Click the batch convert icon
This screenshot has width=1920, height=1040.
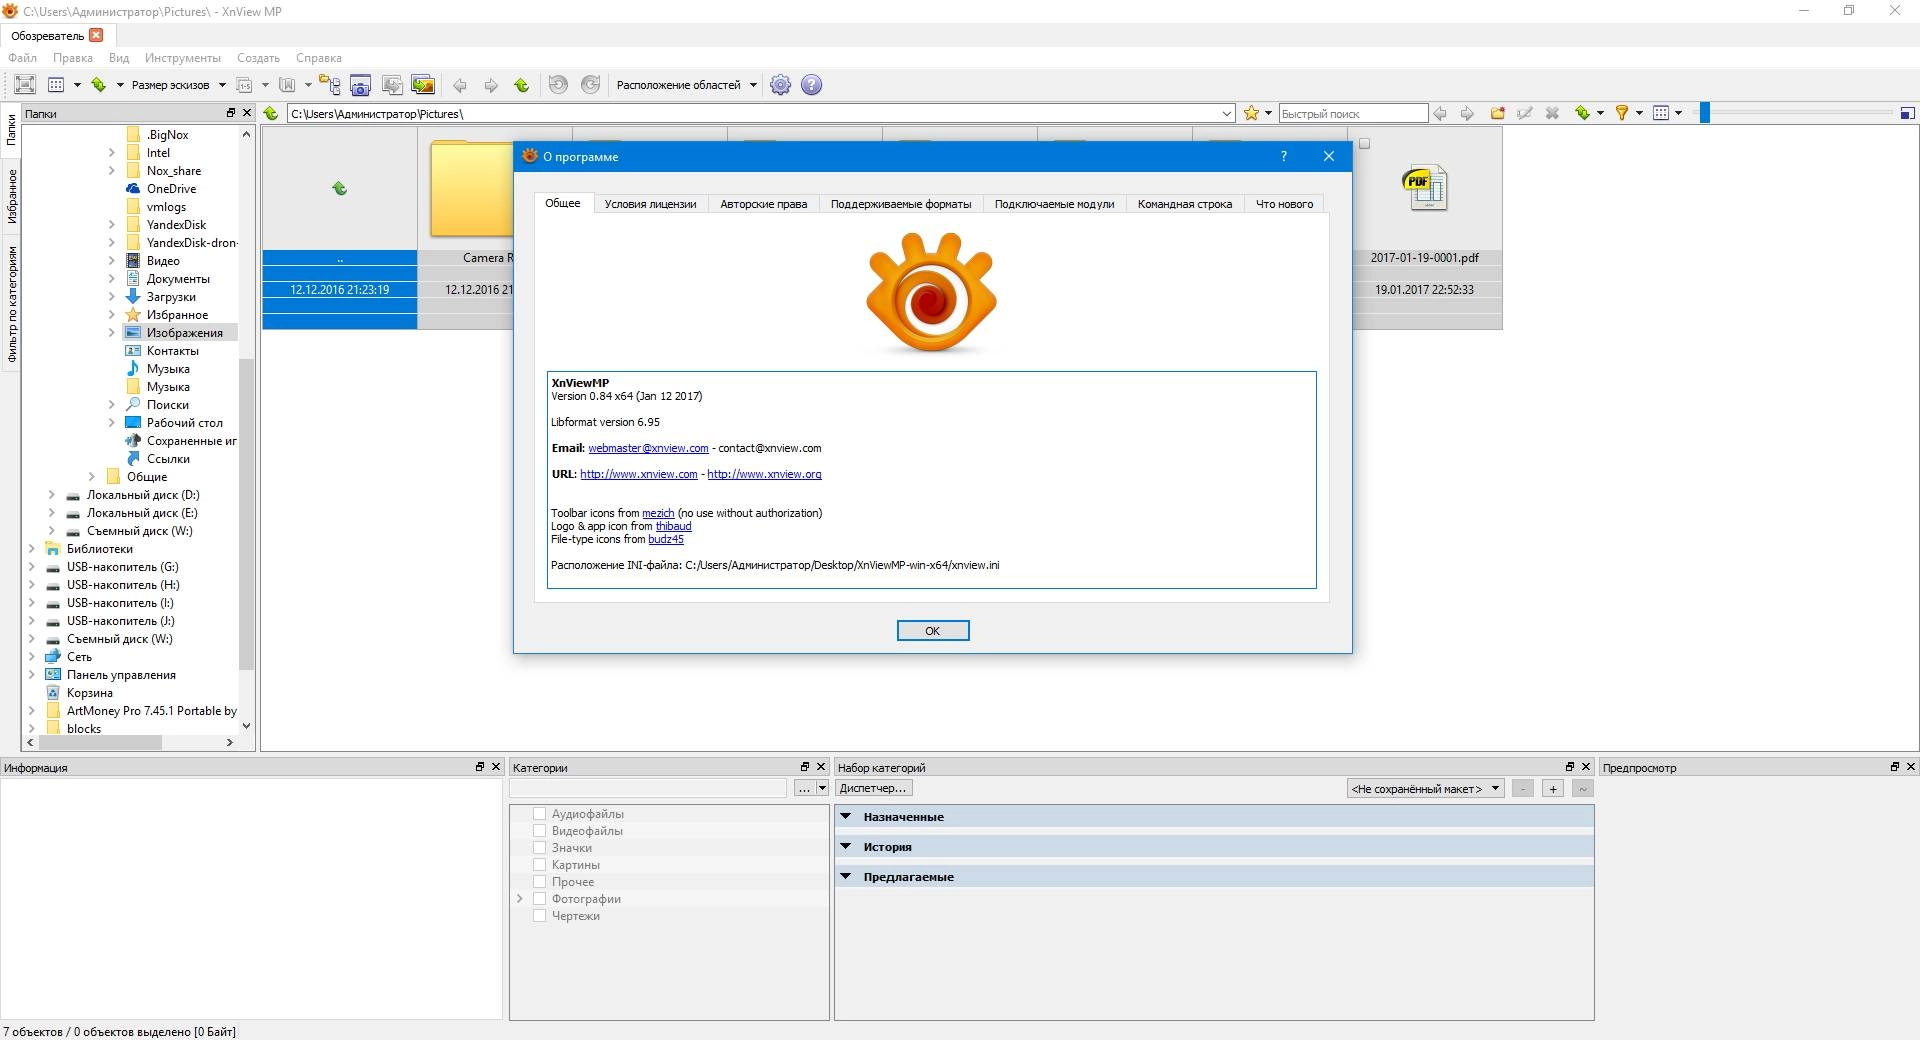click(392, 85)
